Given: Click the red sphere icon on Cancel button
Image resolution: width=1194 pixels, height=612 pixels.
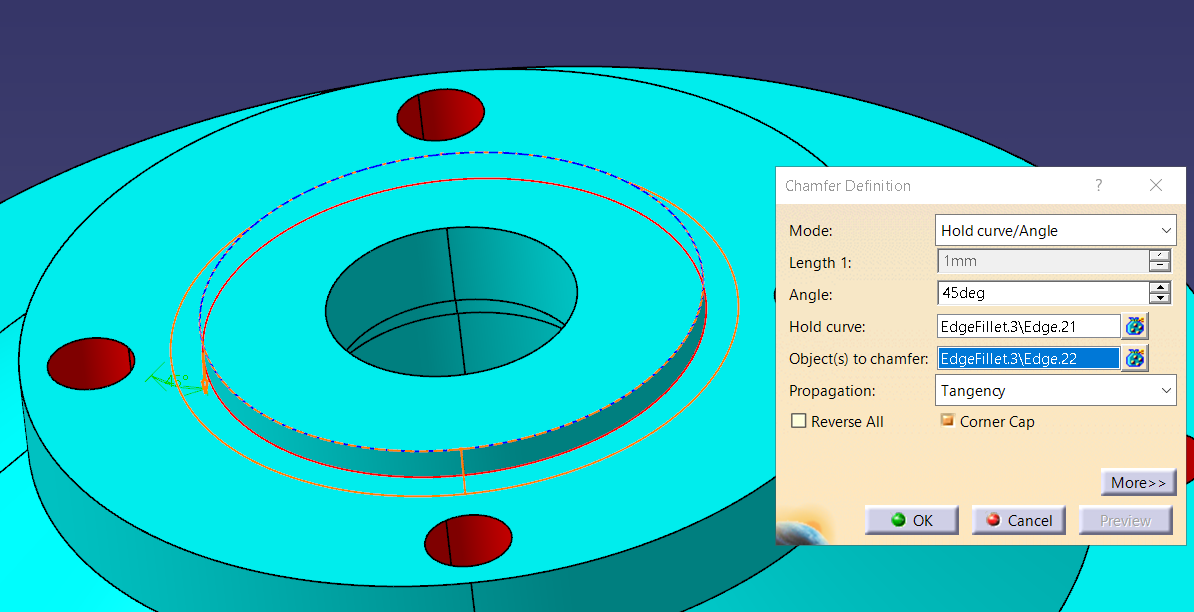Looking at the screenshot, I should tap(993, 520).
